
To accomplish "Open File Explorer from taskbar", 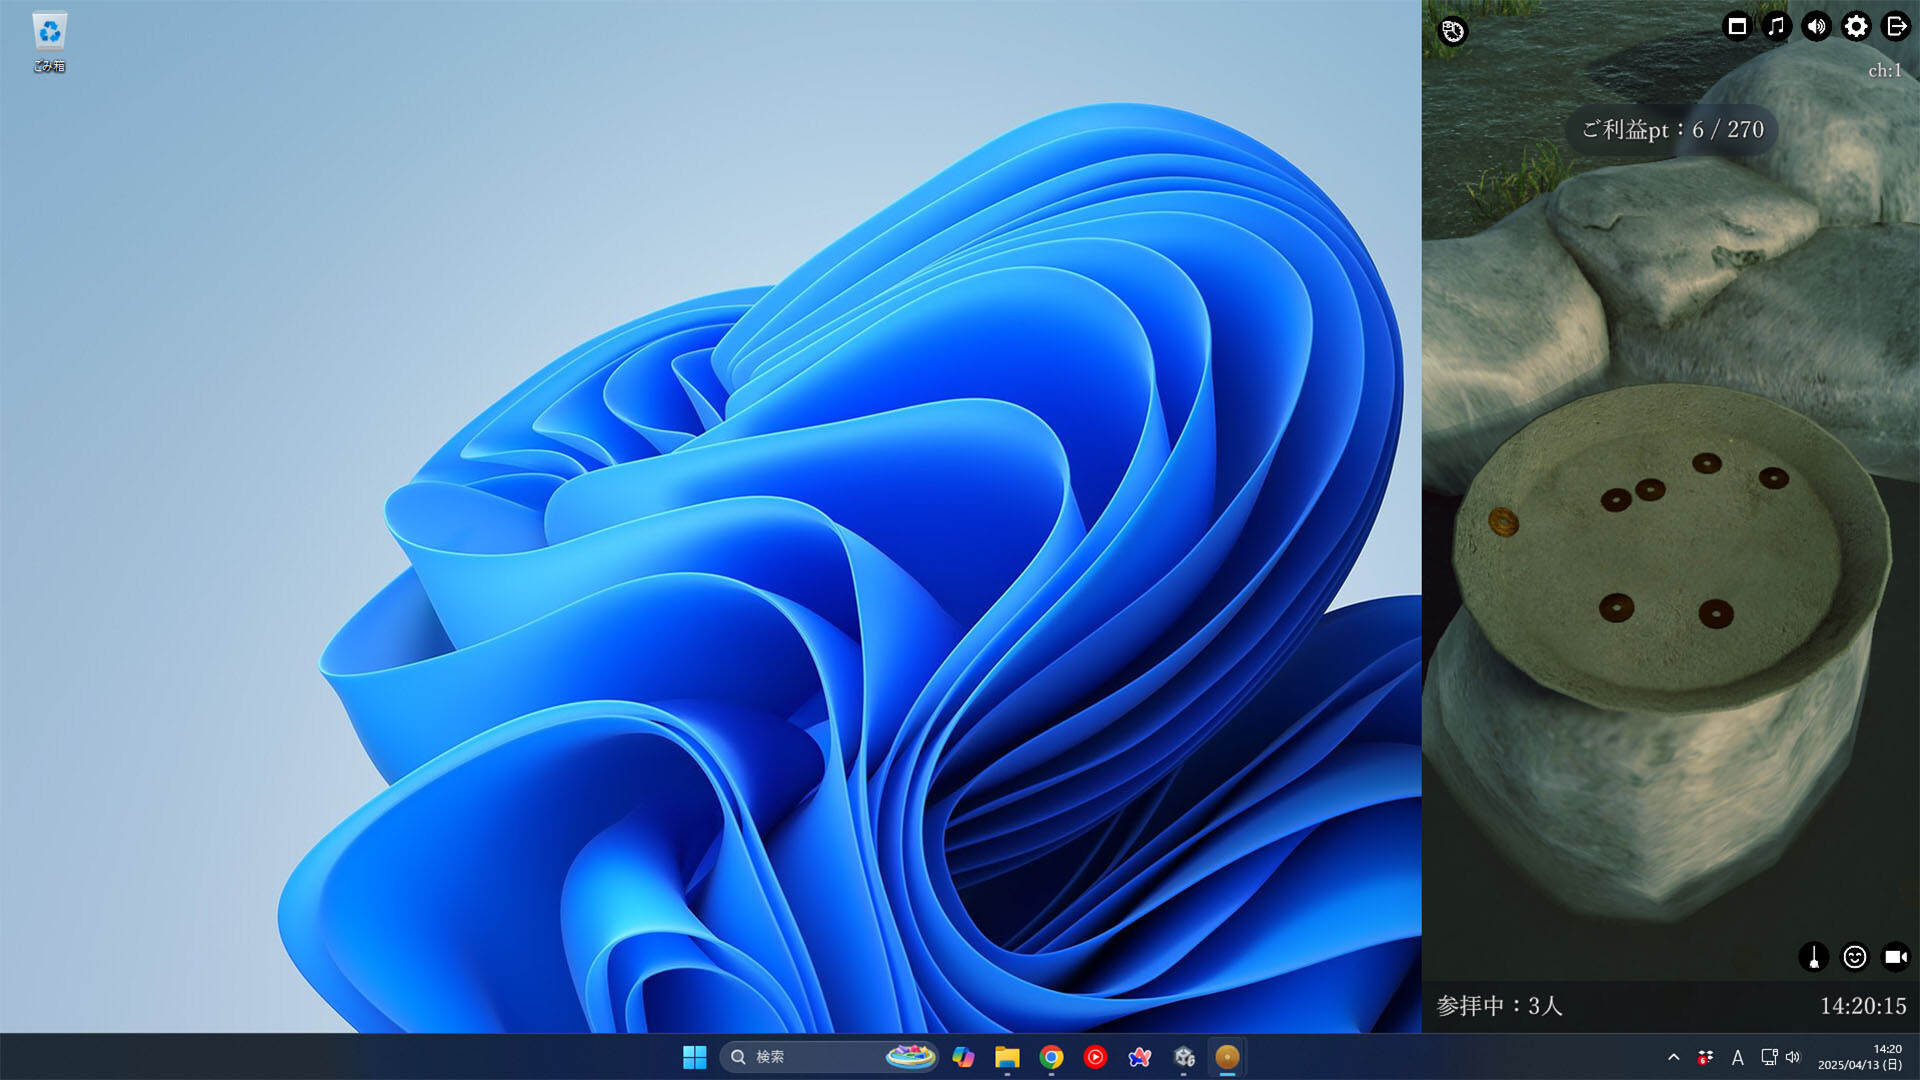I will click(1007, 1057).
